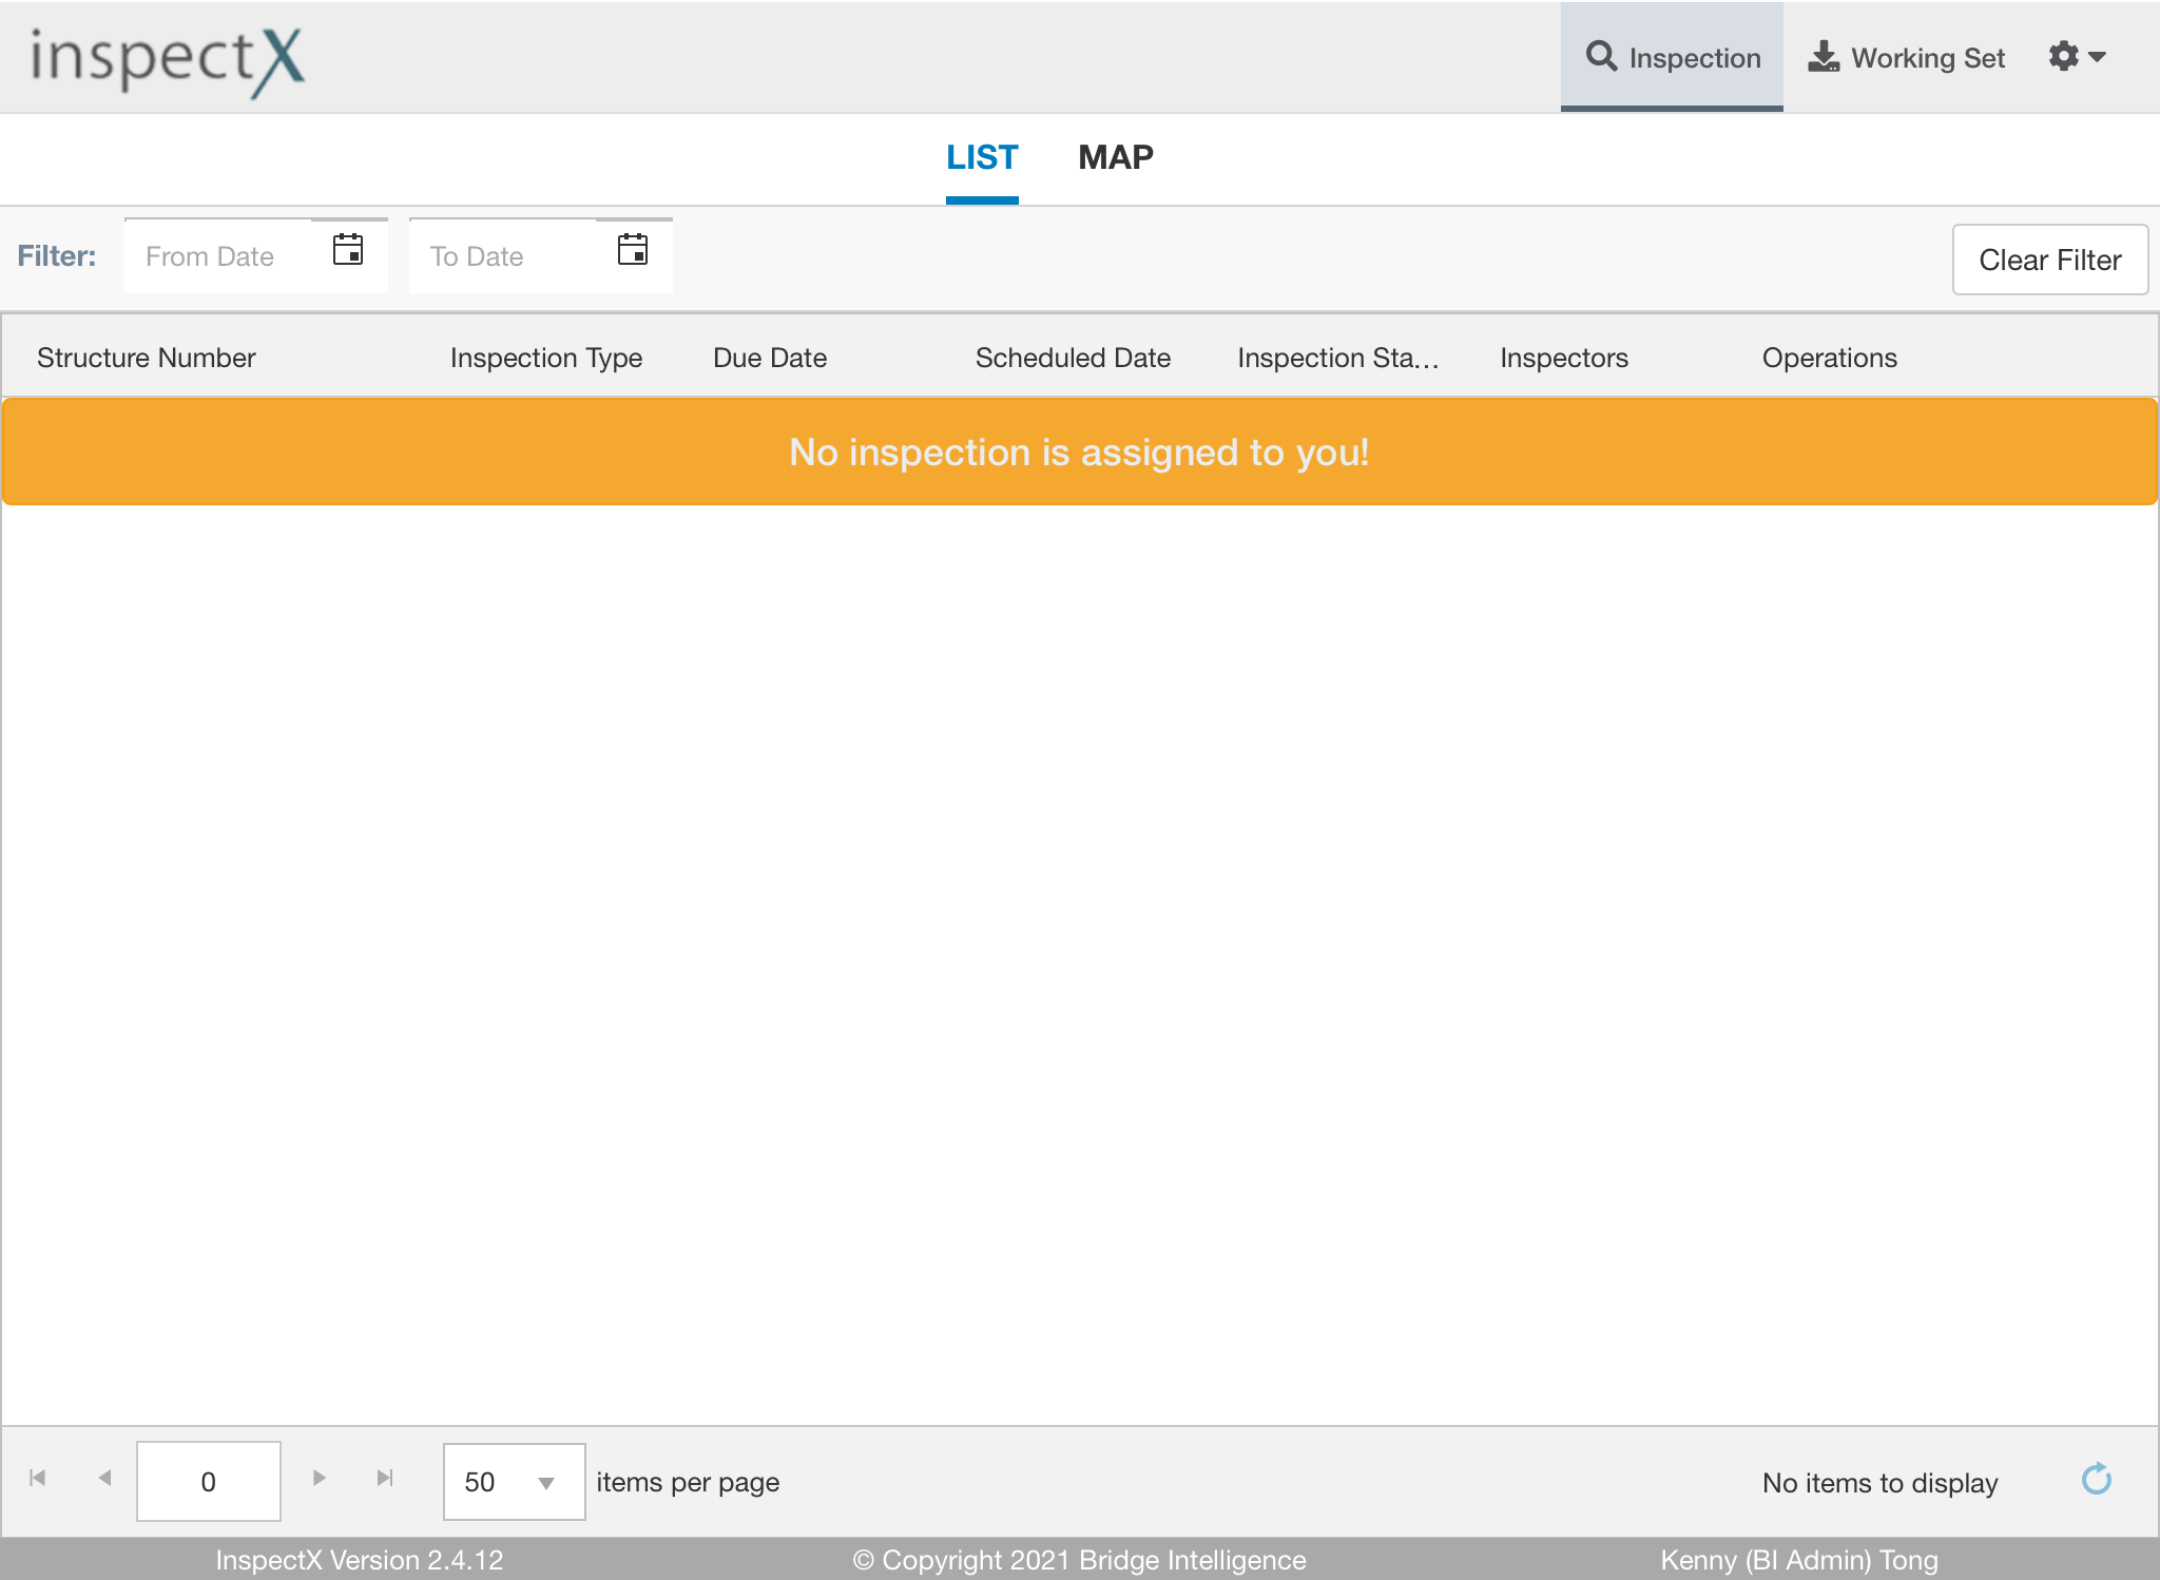
Task: Sort by Due Date column
Action: 770,358
